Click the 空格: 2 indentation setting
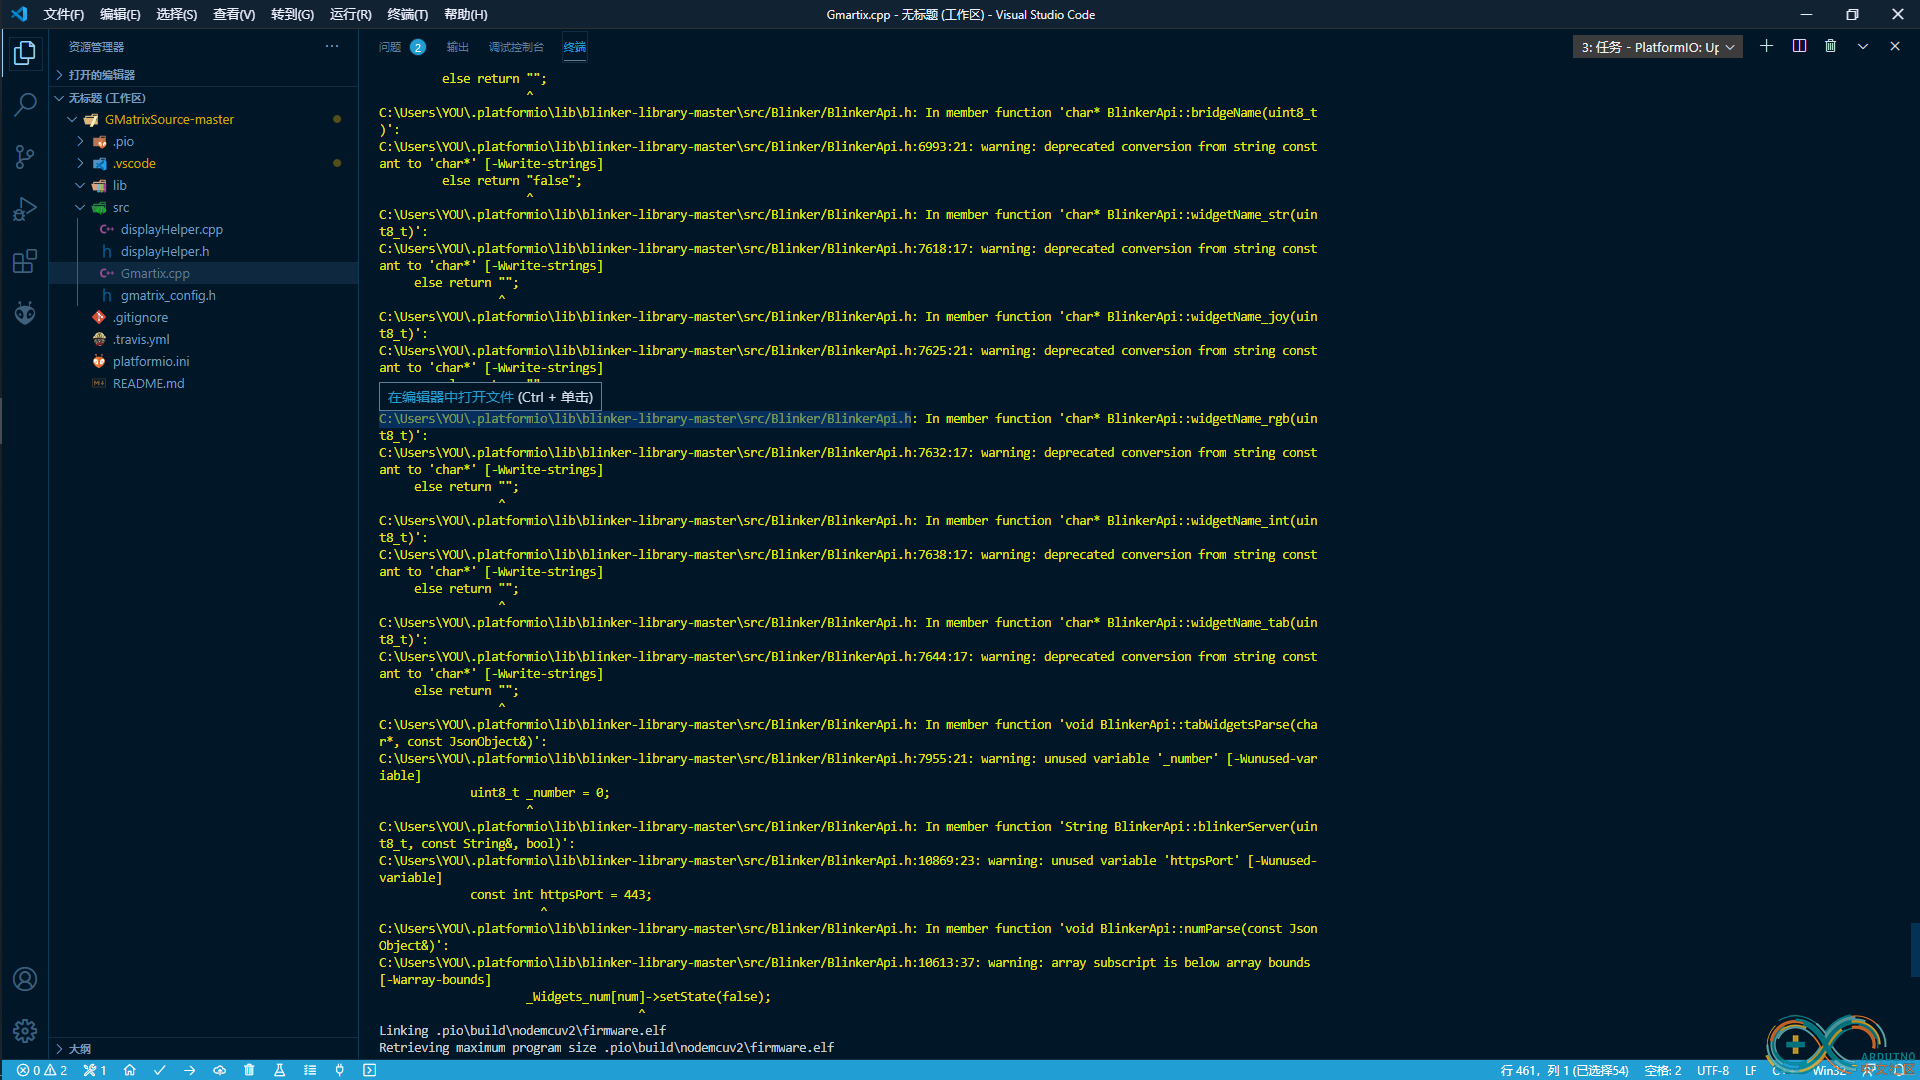 coord(1663,1070)
